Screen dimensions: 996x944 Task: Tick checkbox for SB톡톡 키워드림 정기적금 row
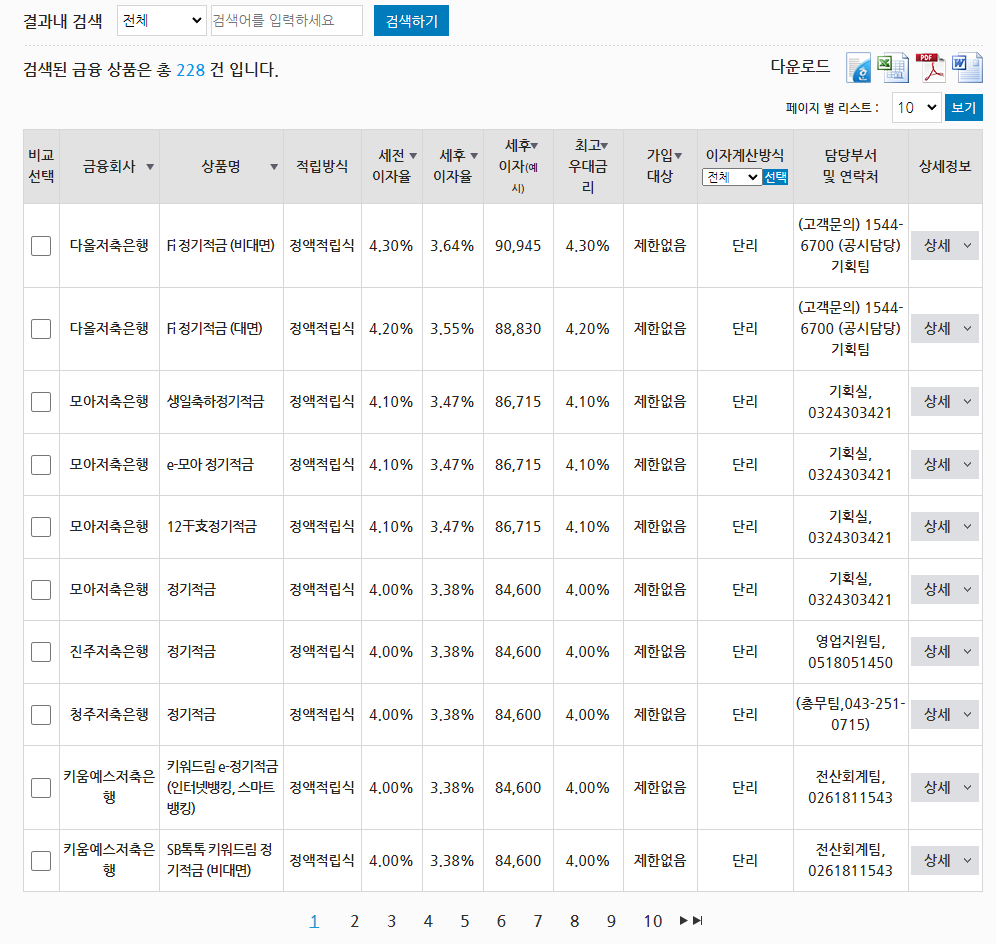[x=41, y=861]
